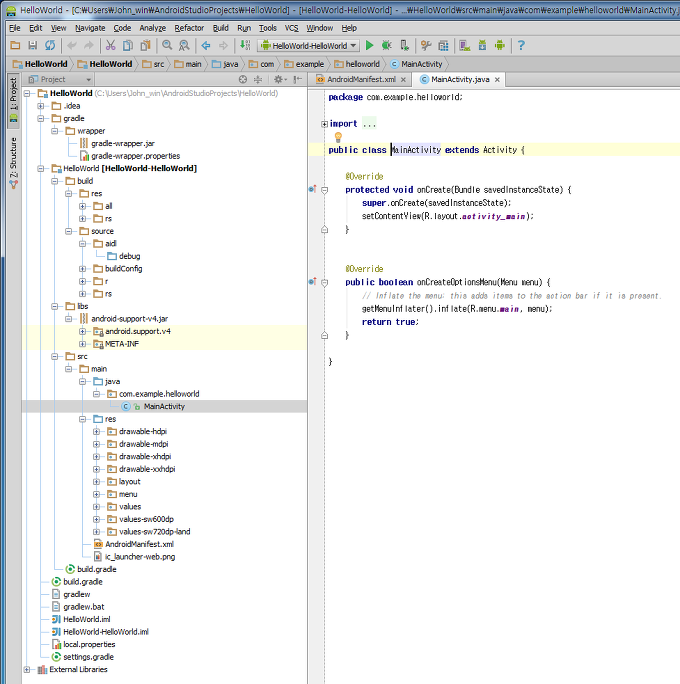680x684 pixels.
Task: Click the Make Project icon
Action: tap(245, 45)
